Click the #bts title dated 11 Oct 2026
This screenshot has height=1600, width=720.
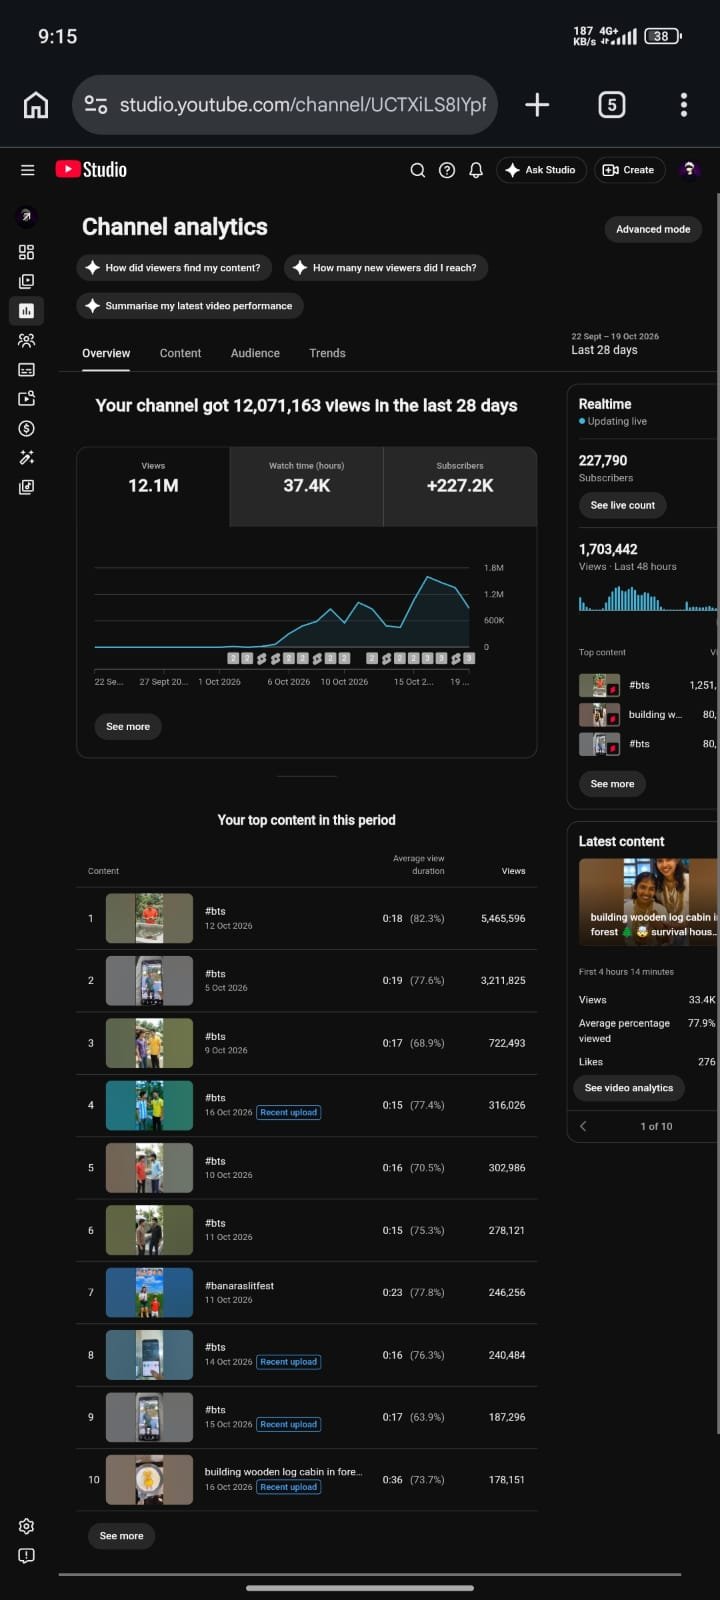215,1223
